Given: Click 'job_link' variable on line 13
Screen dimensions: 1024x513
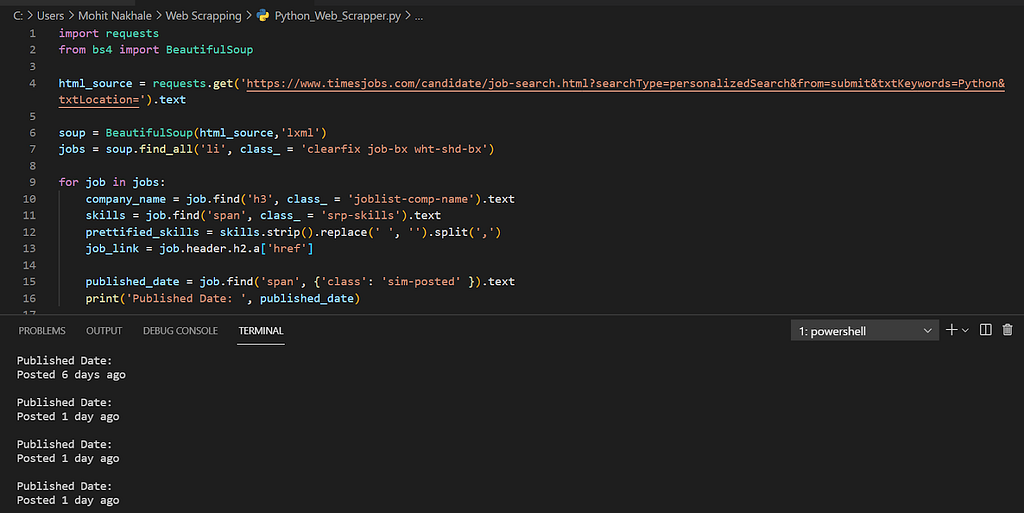Looking at the screenshot, I should click(x=112, y=249).
